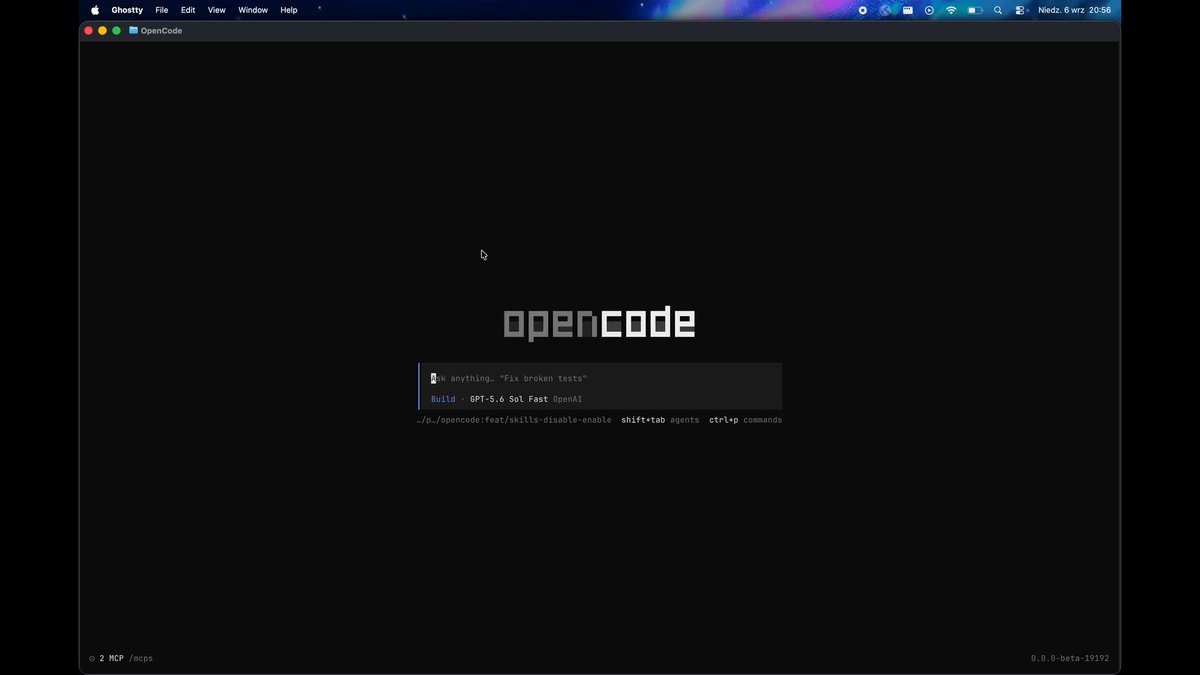Click the ctrl+p commands hint
Image resolution: width=1200 pixels, height=675 pixels.
tap(746, 420)
